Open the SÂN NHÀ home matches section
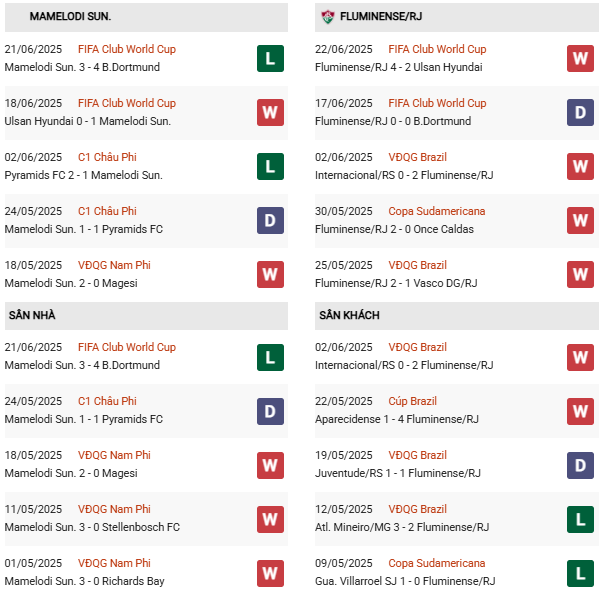 click(x=32, y=315)
